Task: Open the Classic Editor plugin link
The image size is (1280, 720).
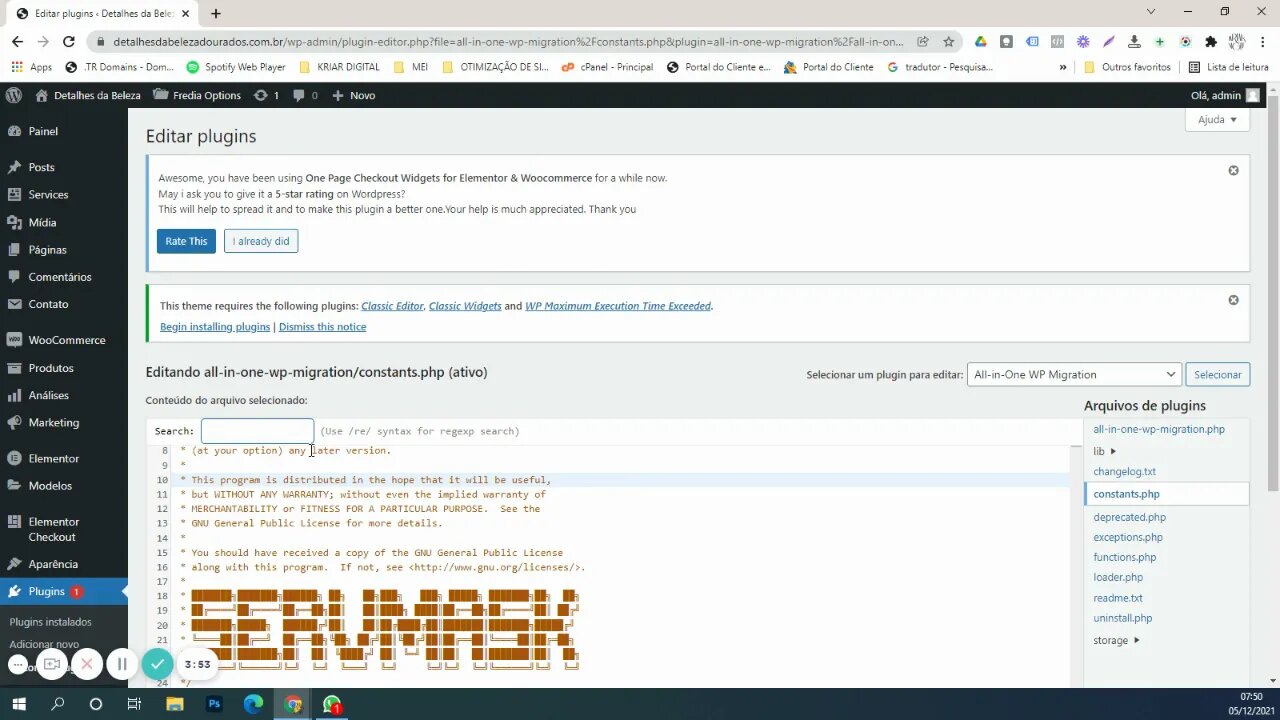Action: pyautogui.click(x=392, y=306)
